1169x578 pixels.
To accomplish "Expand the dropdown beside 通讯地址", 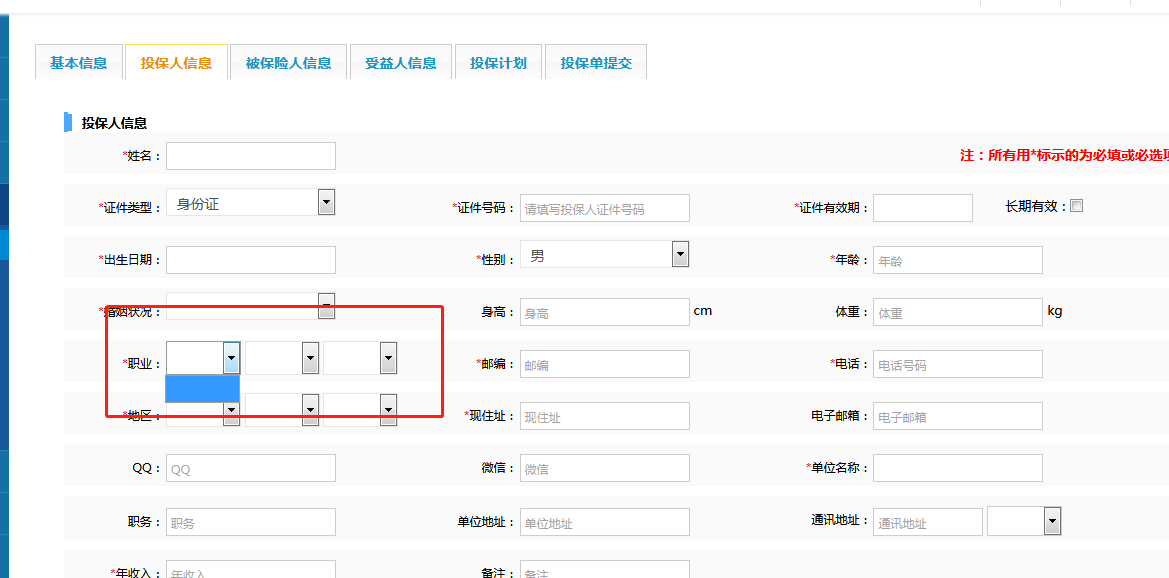I will pos(1052,521).
